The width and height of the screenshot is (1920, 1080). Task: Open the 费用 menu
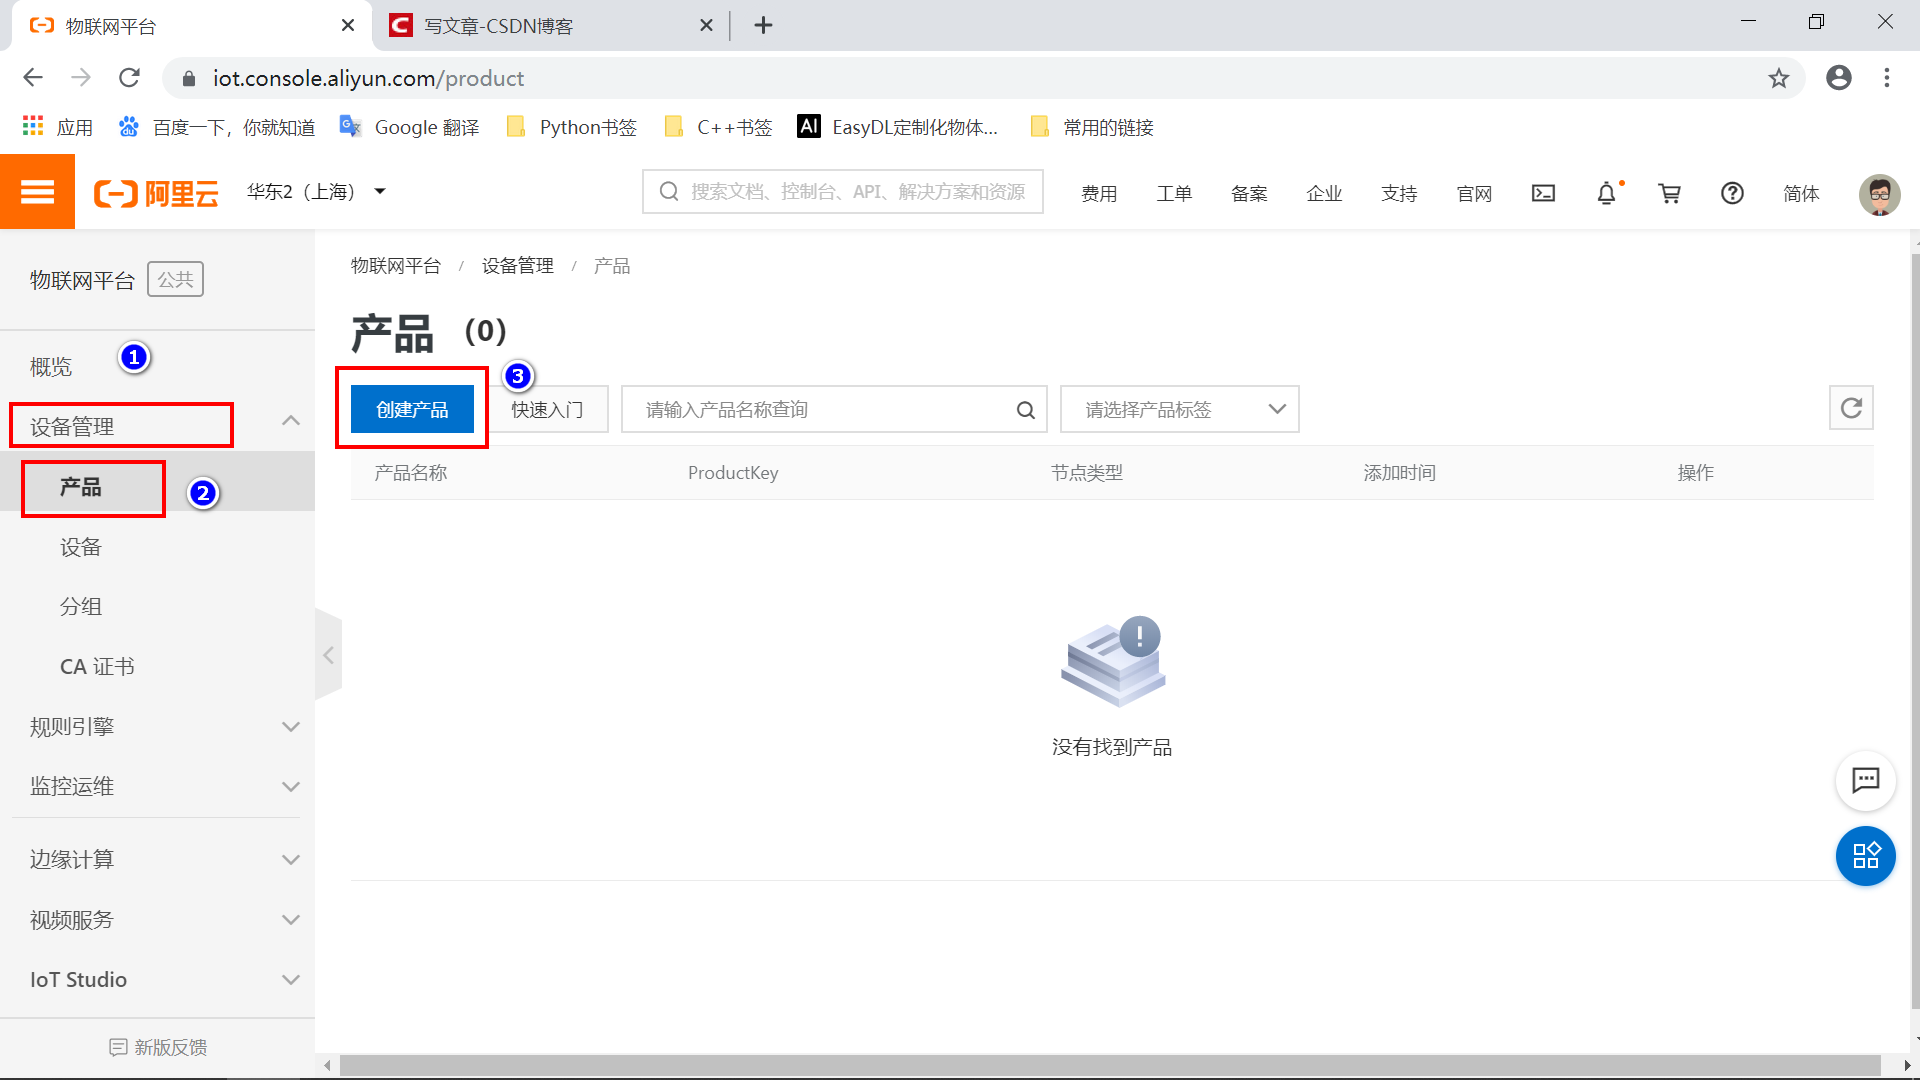[1099, 193]
